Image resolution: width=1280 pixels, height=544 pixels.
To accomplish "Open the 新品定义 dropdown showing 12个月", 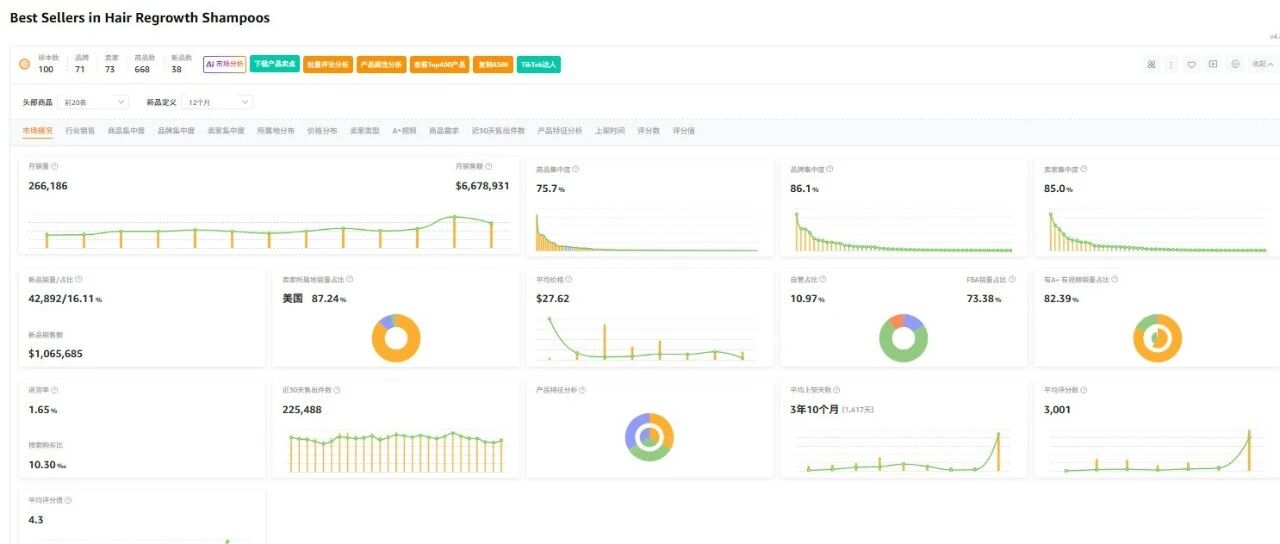I will (217, 102).
